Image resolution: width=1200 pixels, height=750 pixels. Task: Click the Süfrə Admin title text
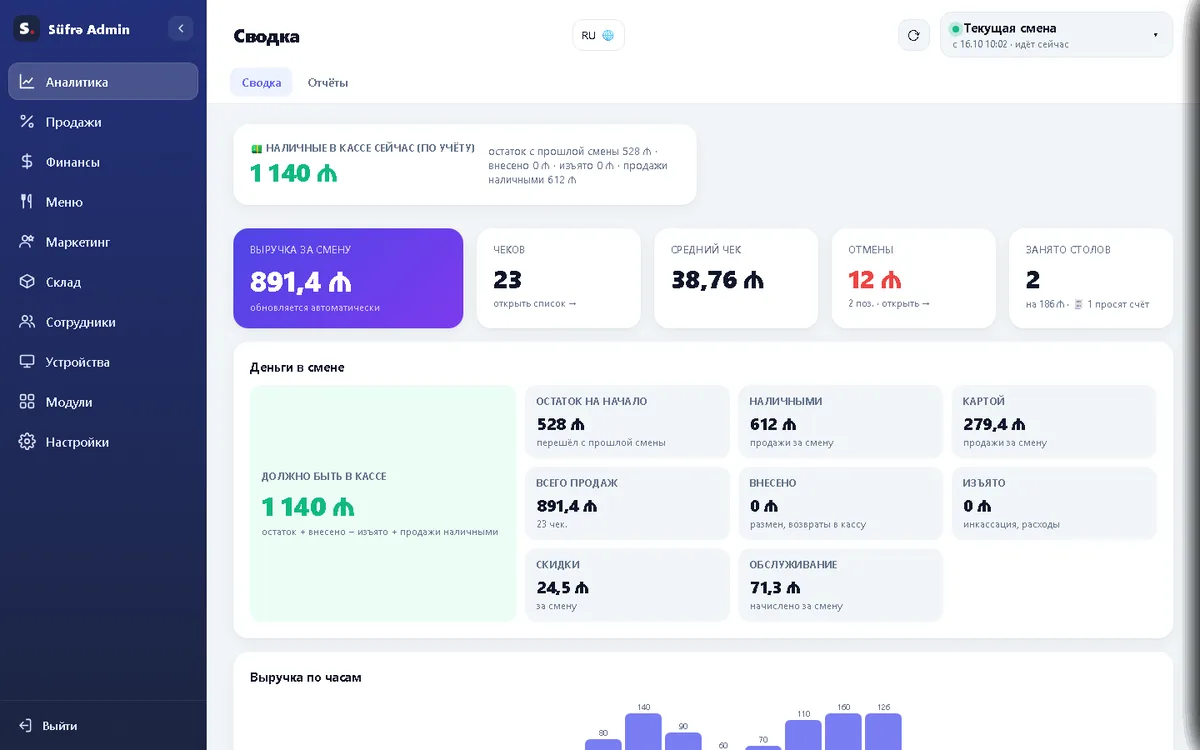pos(89,29)
